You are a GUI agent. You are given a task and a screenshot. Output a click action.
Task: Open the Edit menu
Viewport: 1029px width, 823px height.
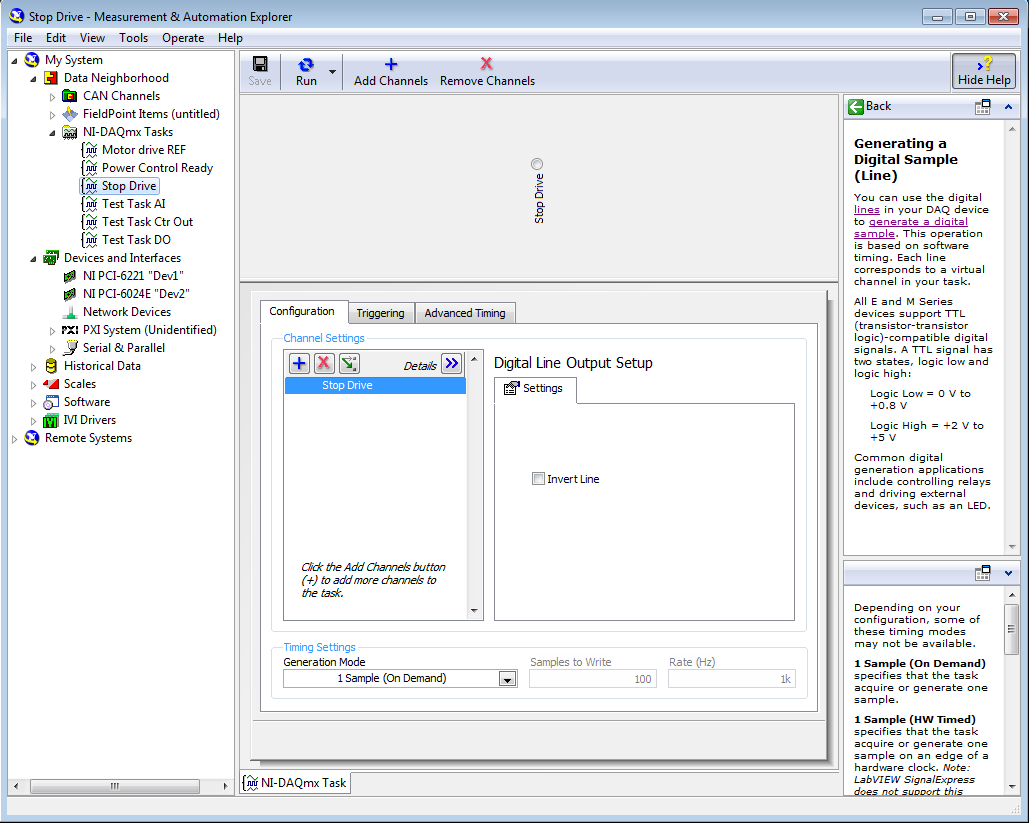(x=56, y=38)
